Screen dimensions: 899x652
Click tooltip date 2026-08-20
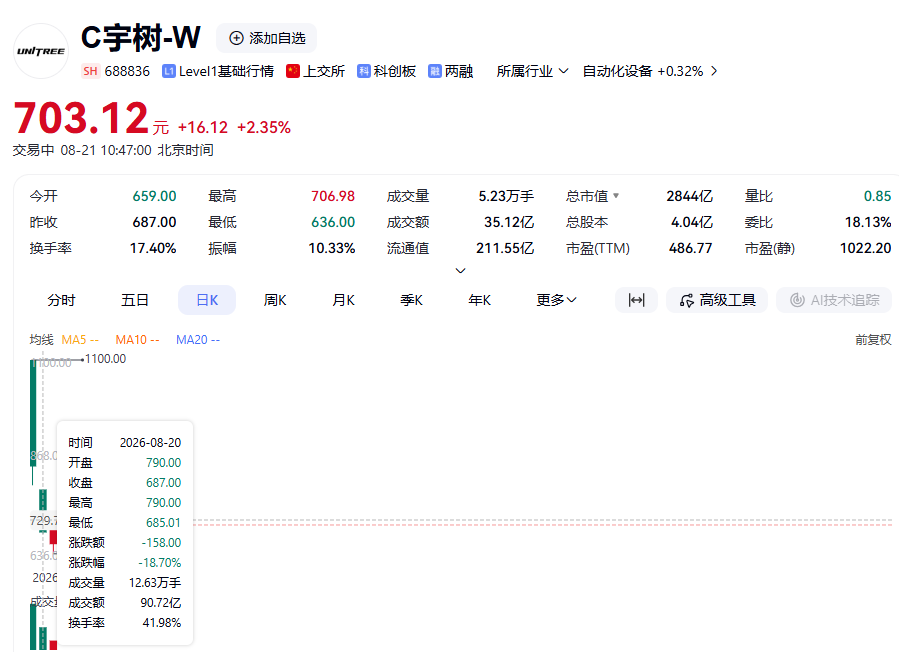150,443
